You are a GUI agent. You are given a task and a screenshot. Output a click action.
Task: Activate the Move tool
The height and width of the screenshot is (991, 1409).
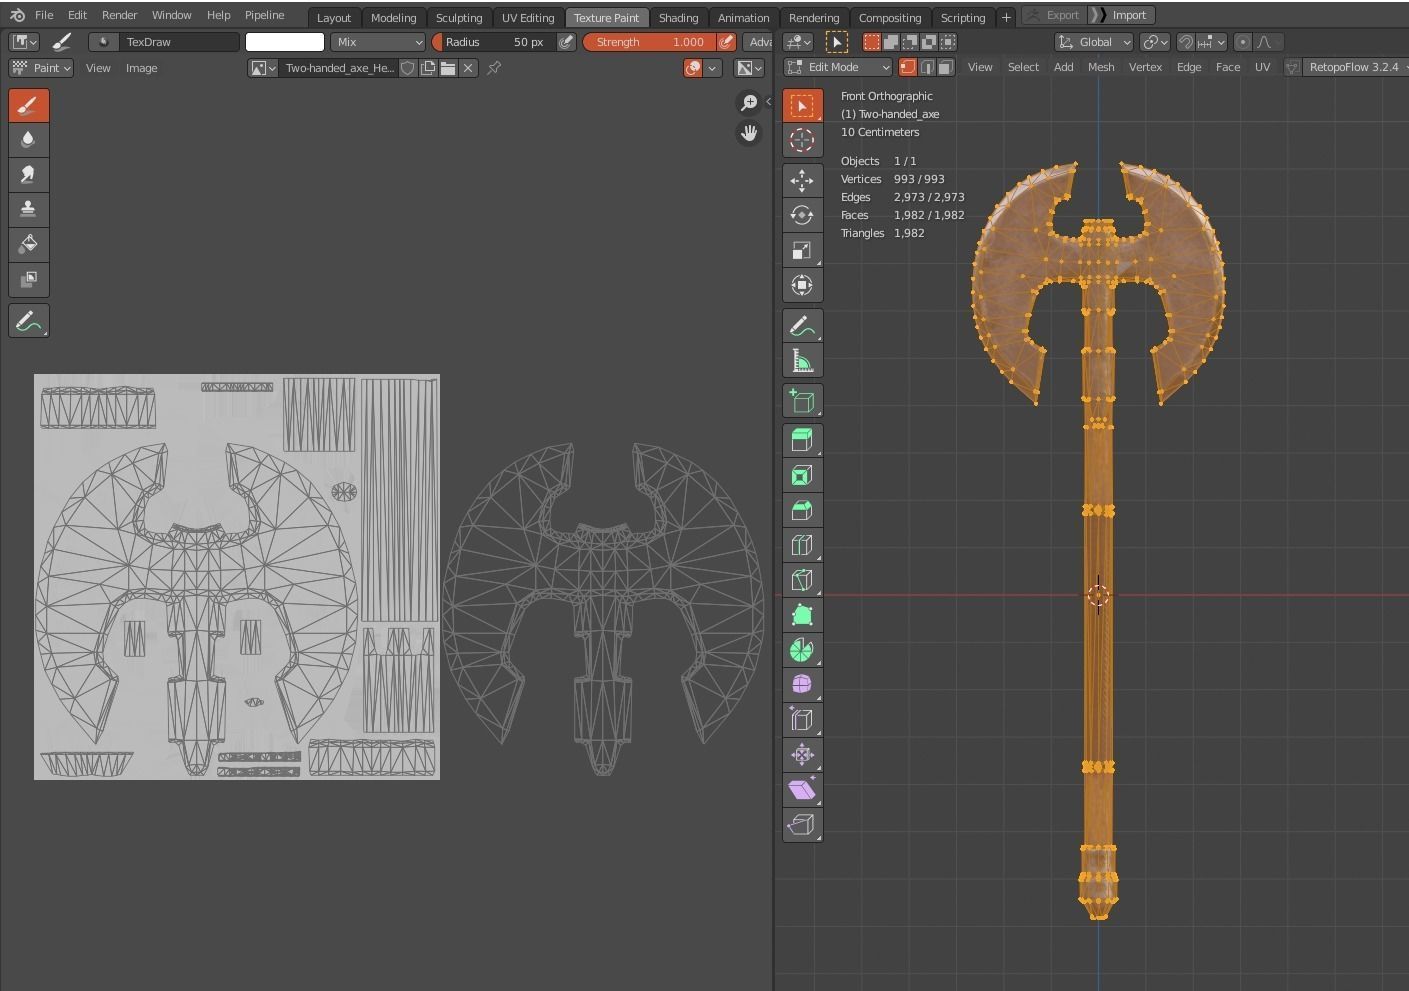coord(802,181)
